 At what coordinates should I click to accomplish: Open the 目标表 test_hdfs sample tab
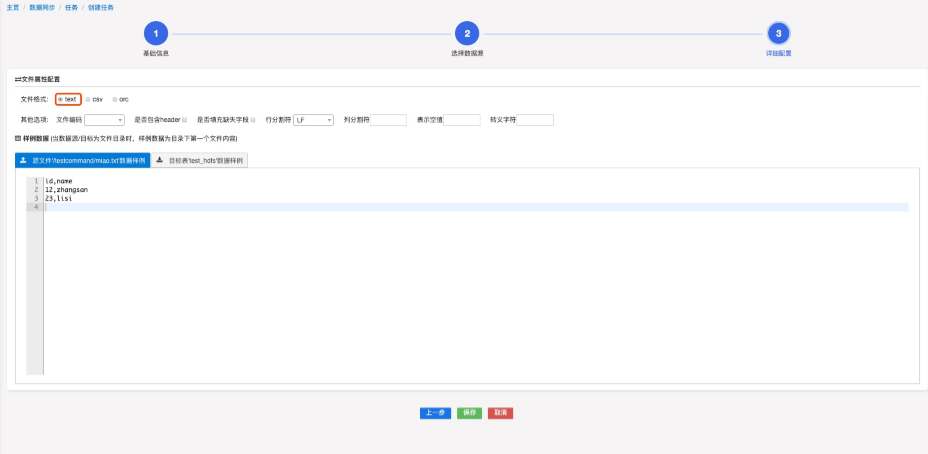pyautogui.click(x=200, y=160)
